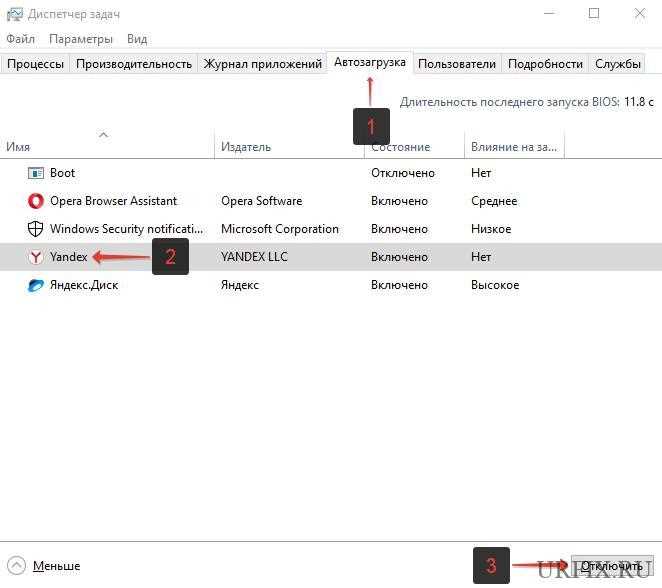662x588 pixels.
Task: Select Windows Security notification entry name
Action: click(x=126, y=229)
